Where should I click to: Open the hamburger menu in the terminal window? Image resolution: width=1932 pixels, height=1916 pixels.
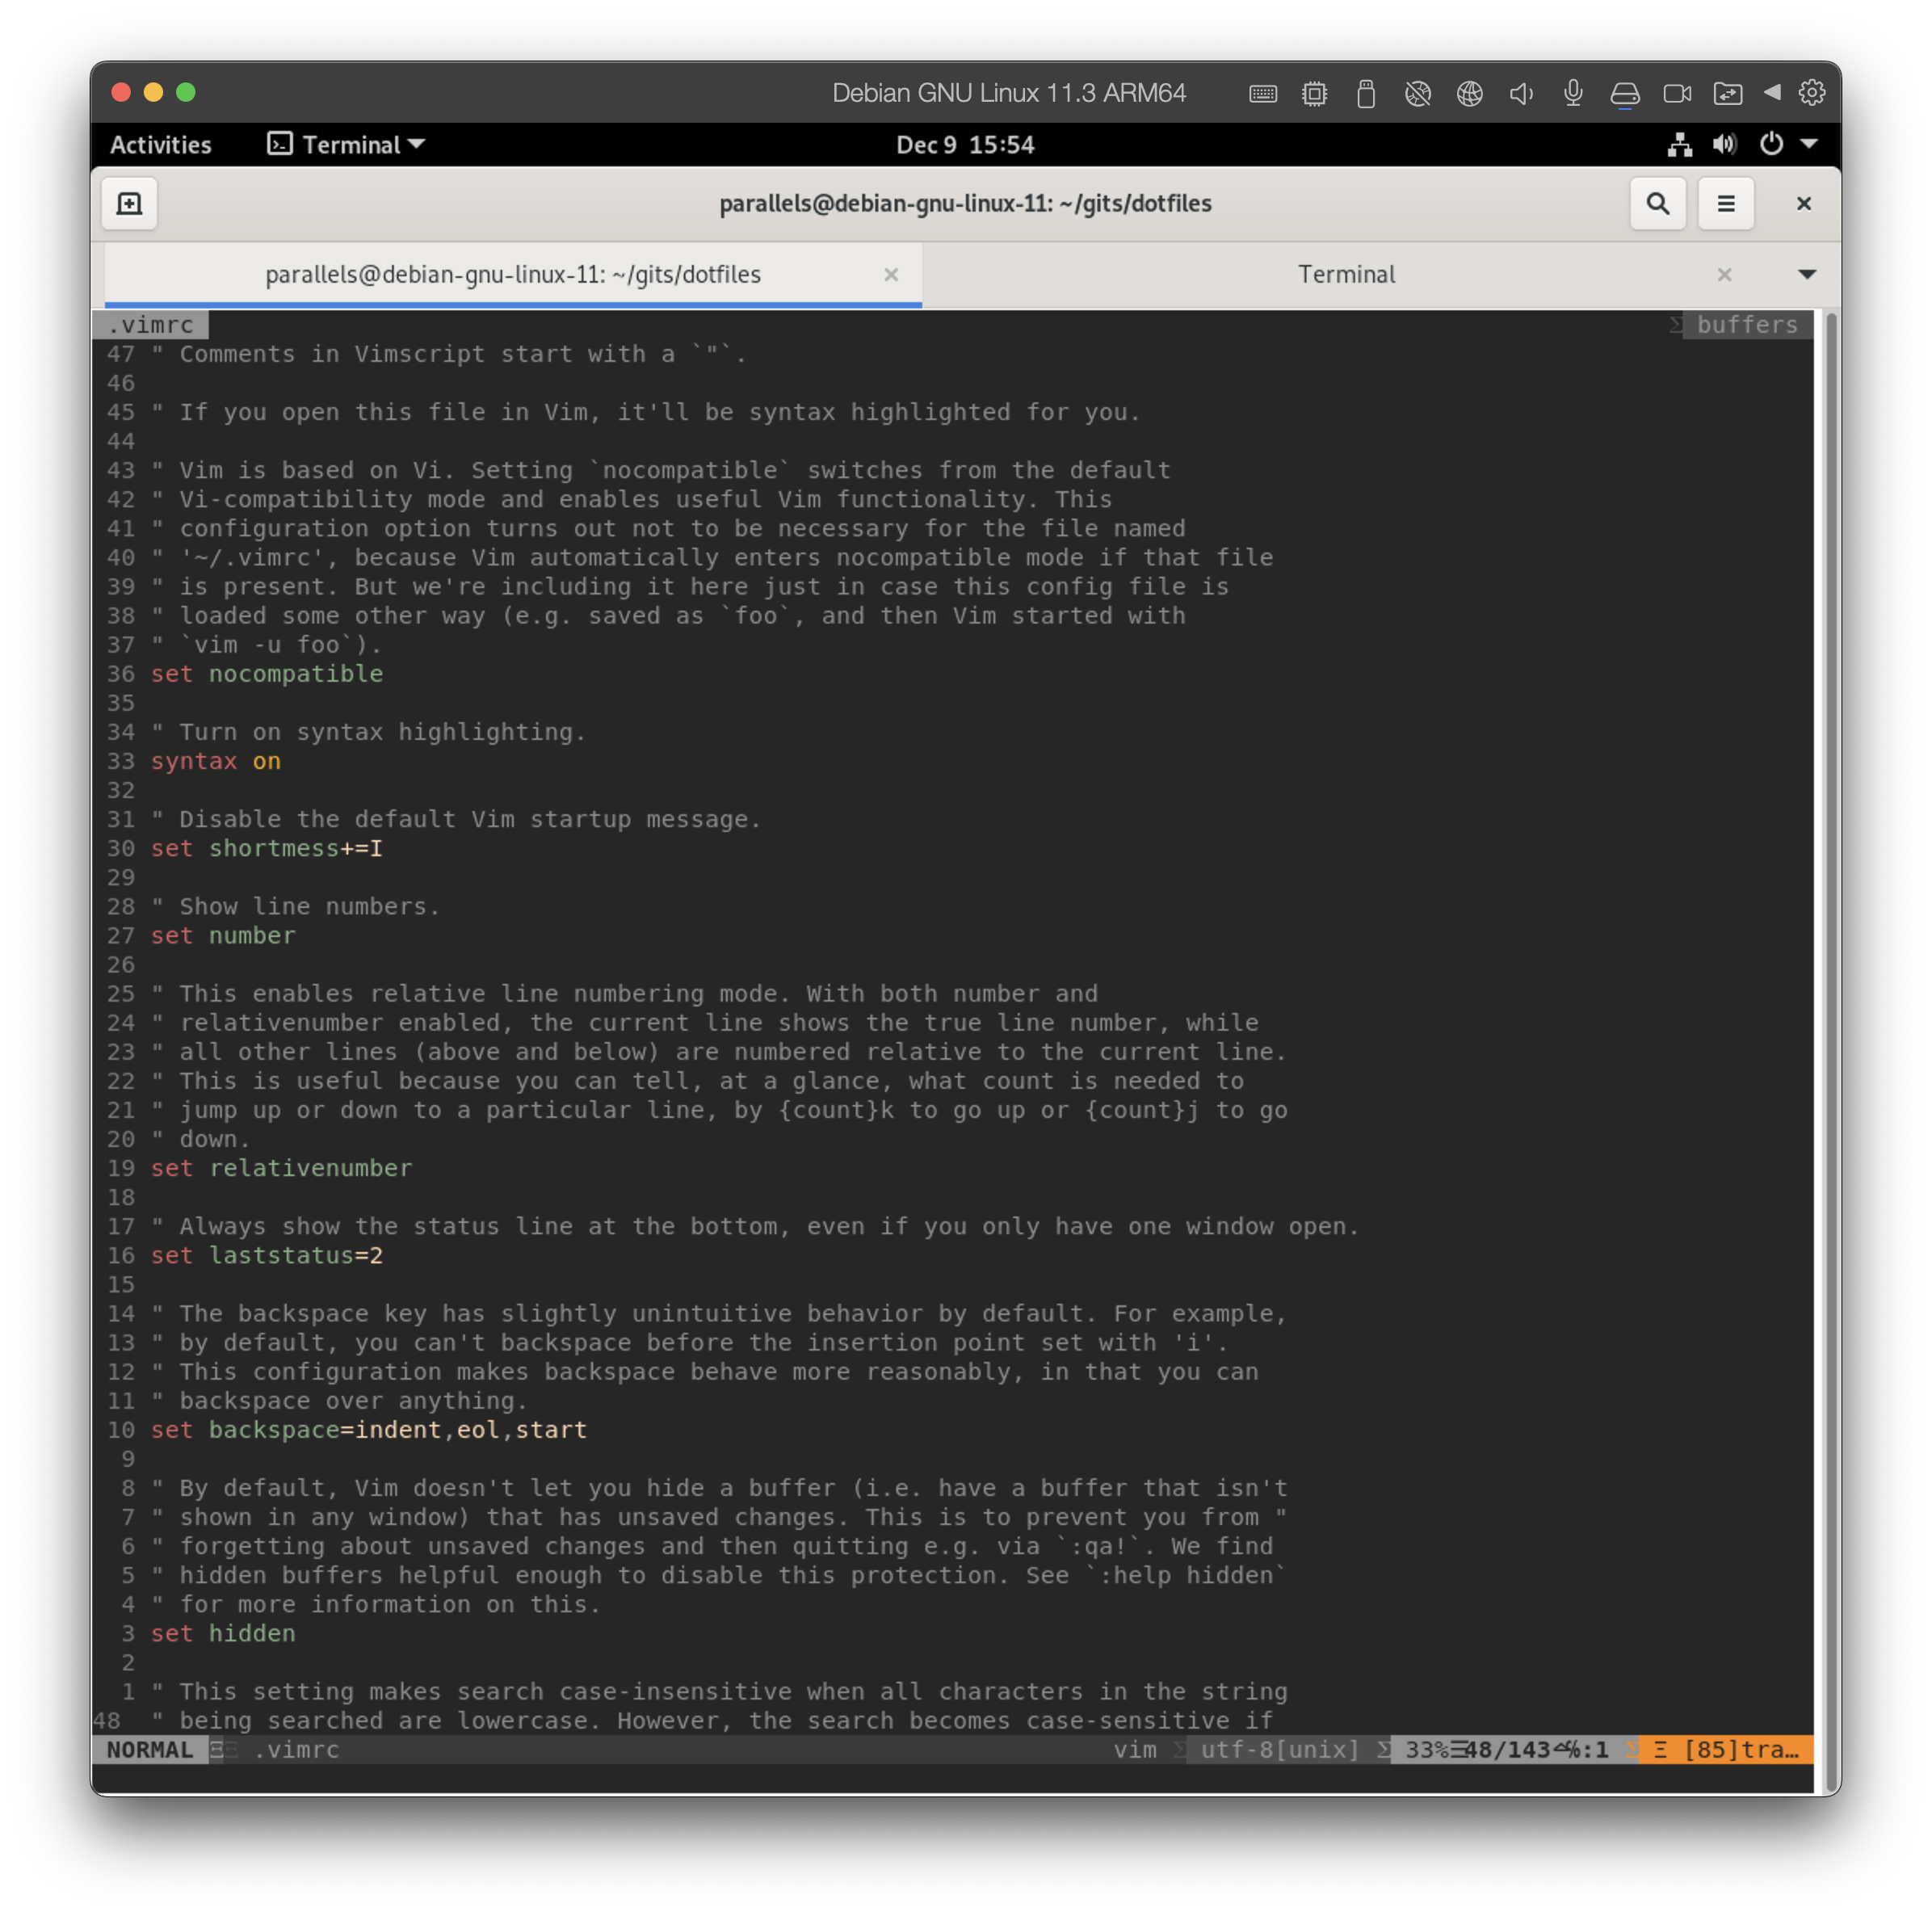(x=1726, y=203)
